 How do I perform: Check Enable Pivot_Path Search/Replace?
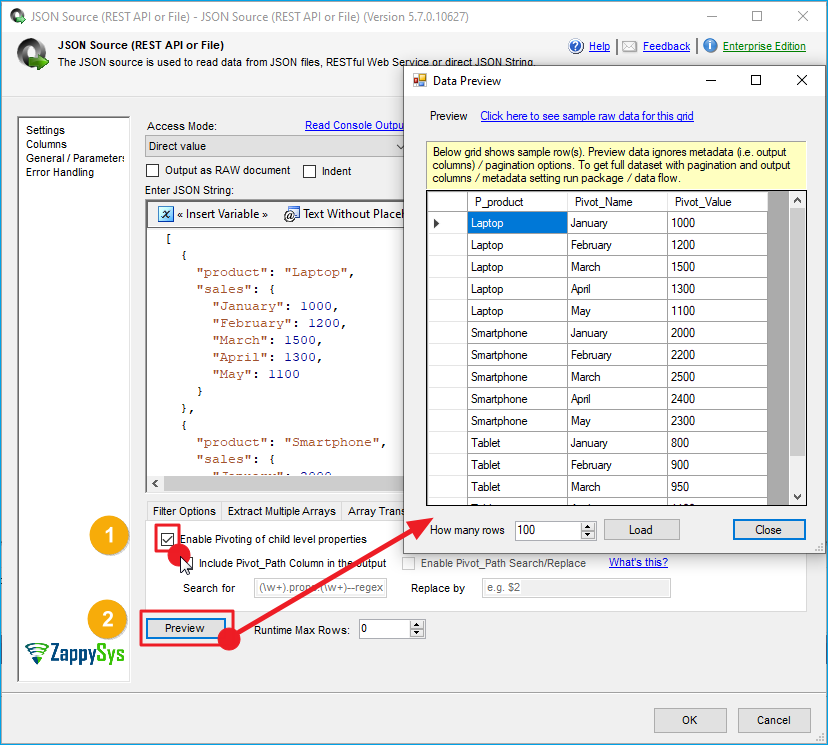pos(408,563)
